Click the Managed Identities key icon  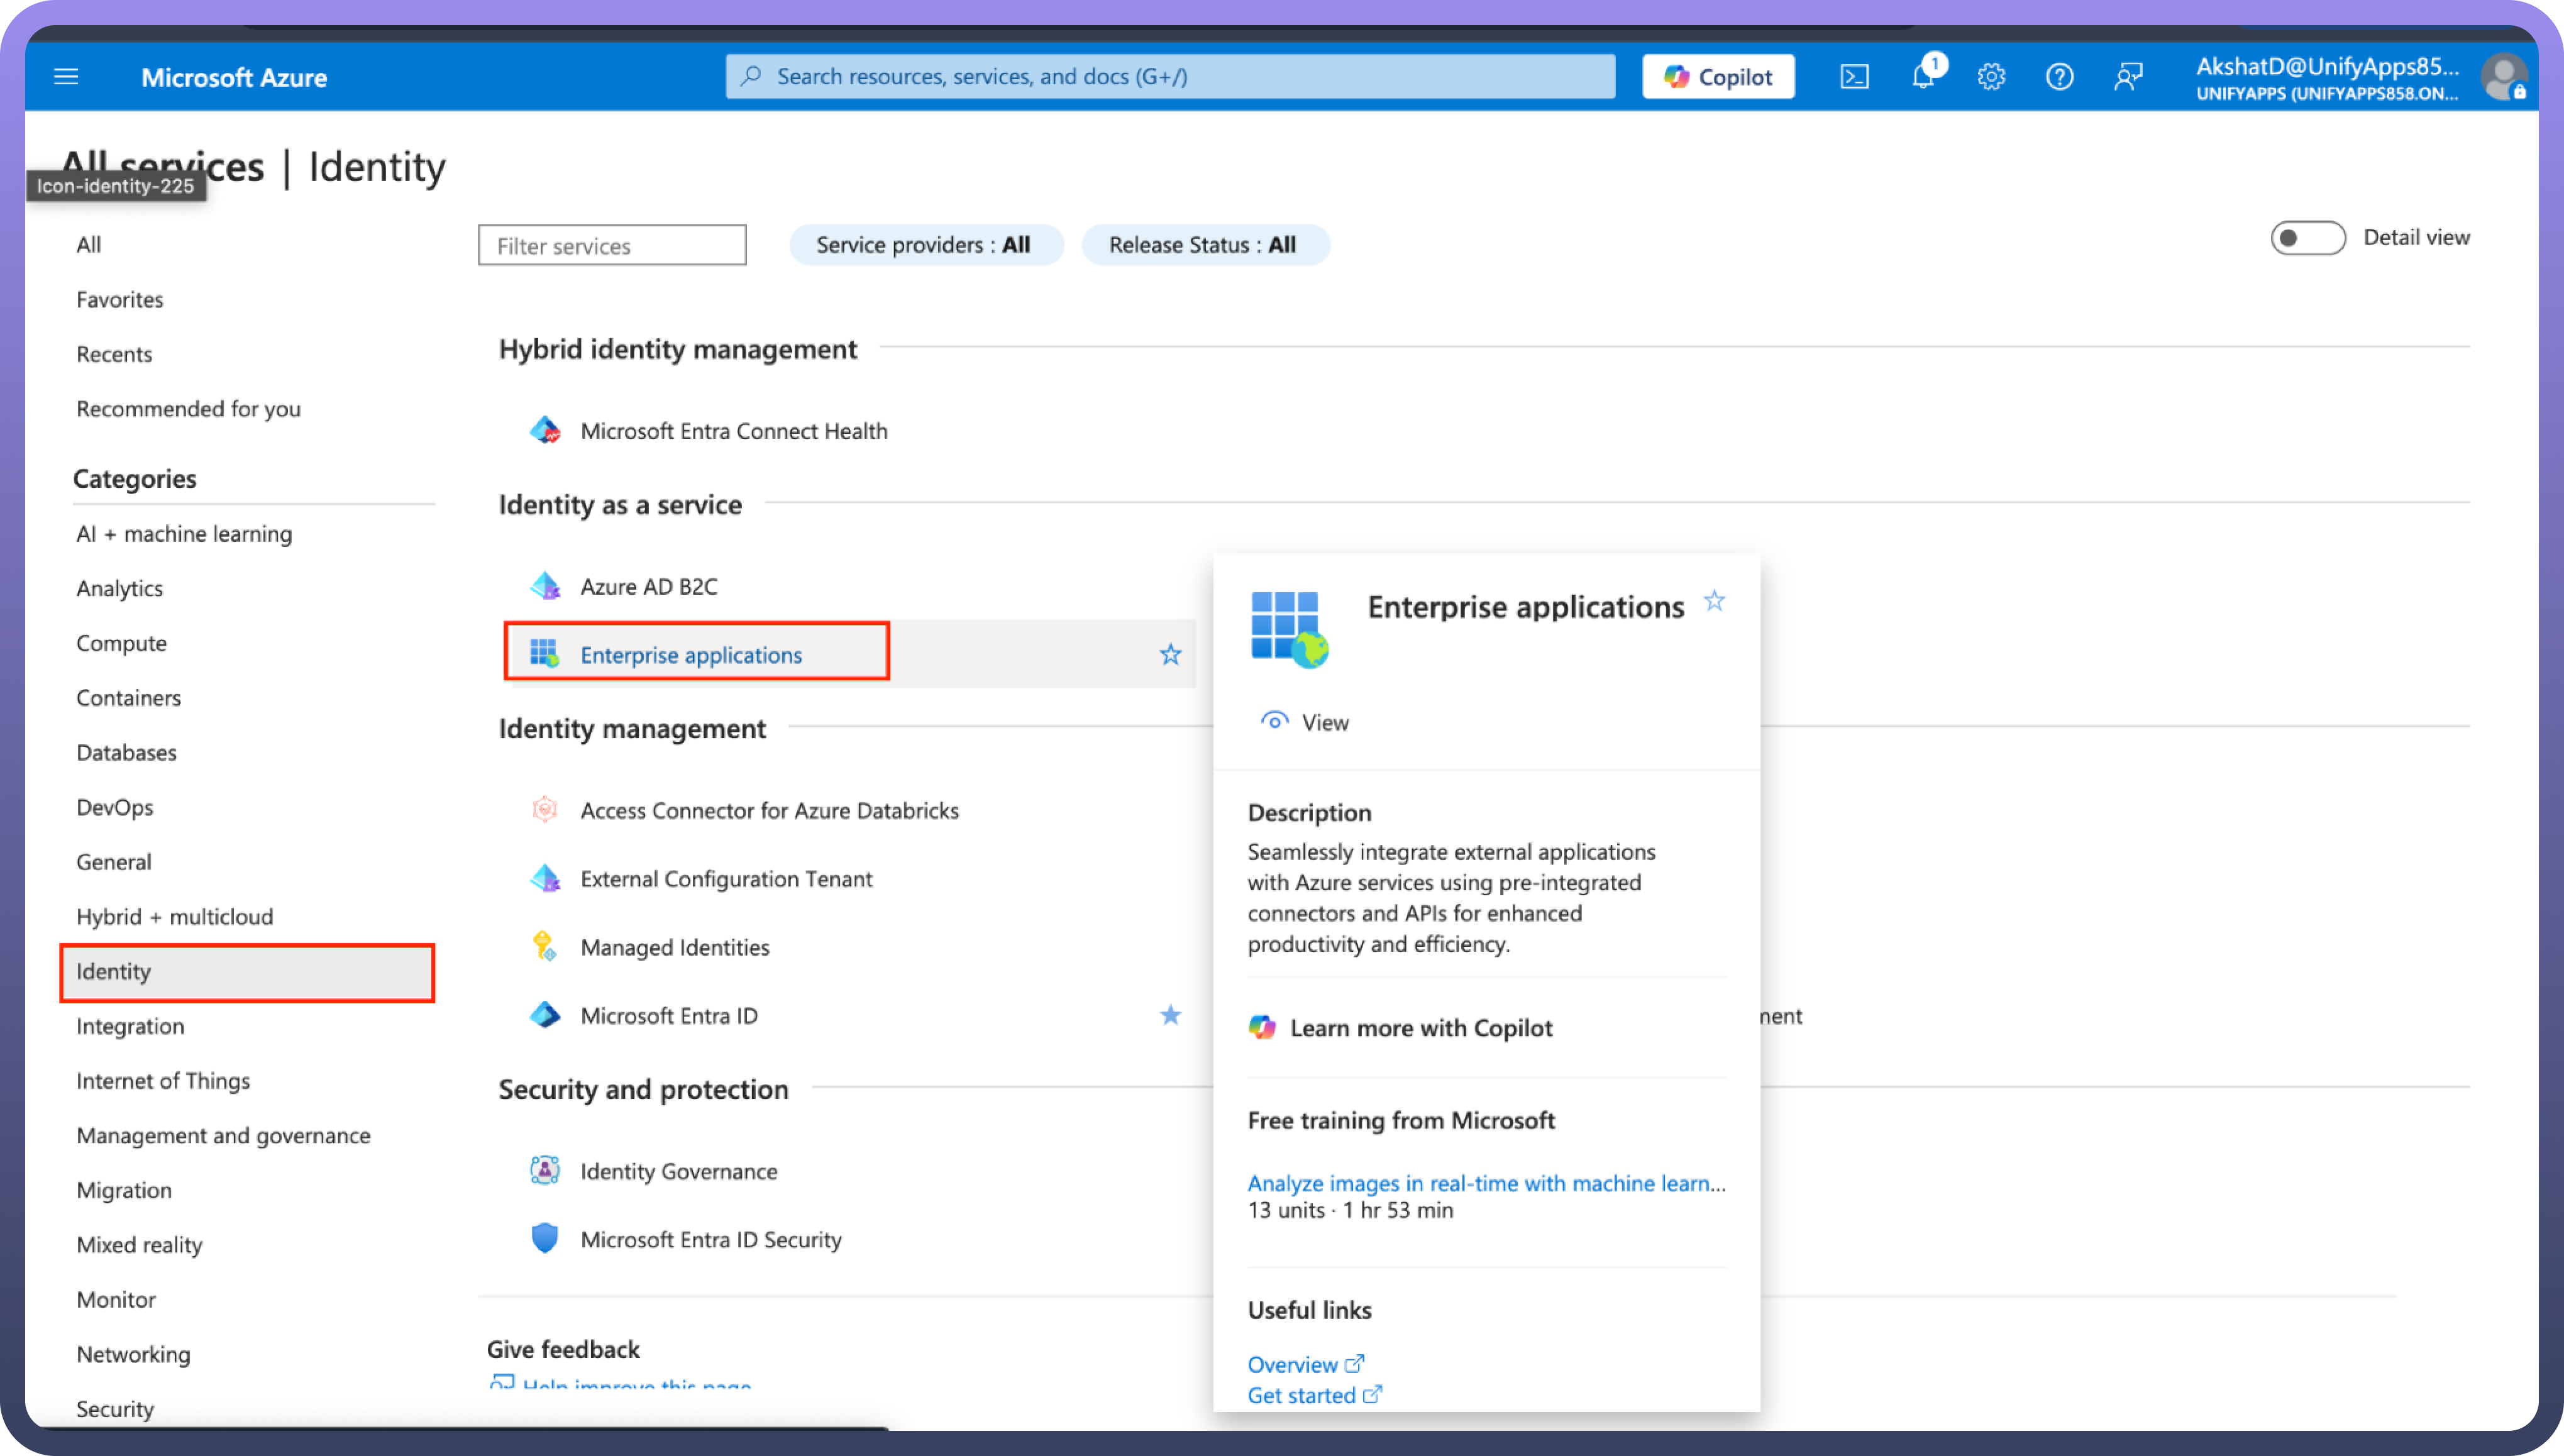545,946
